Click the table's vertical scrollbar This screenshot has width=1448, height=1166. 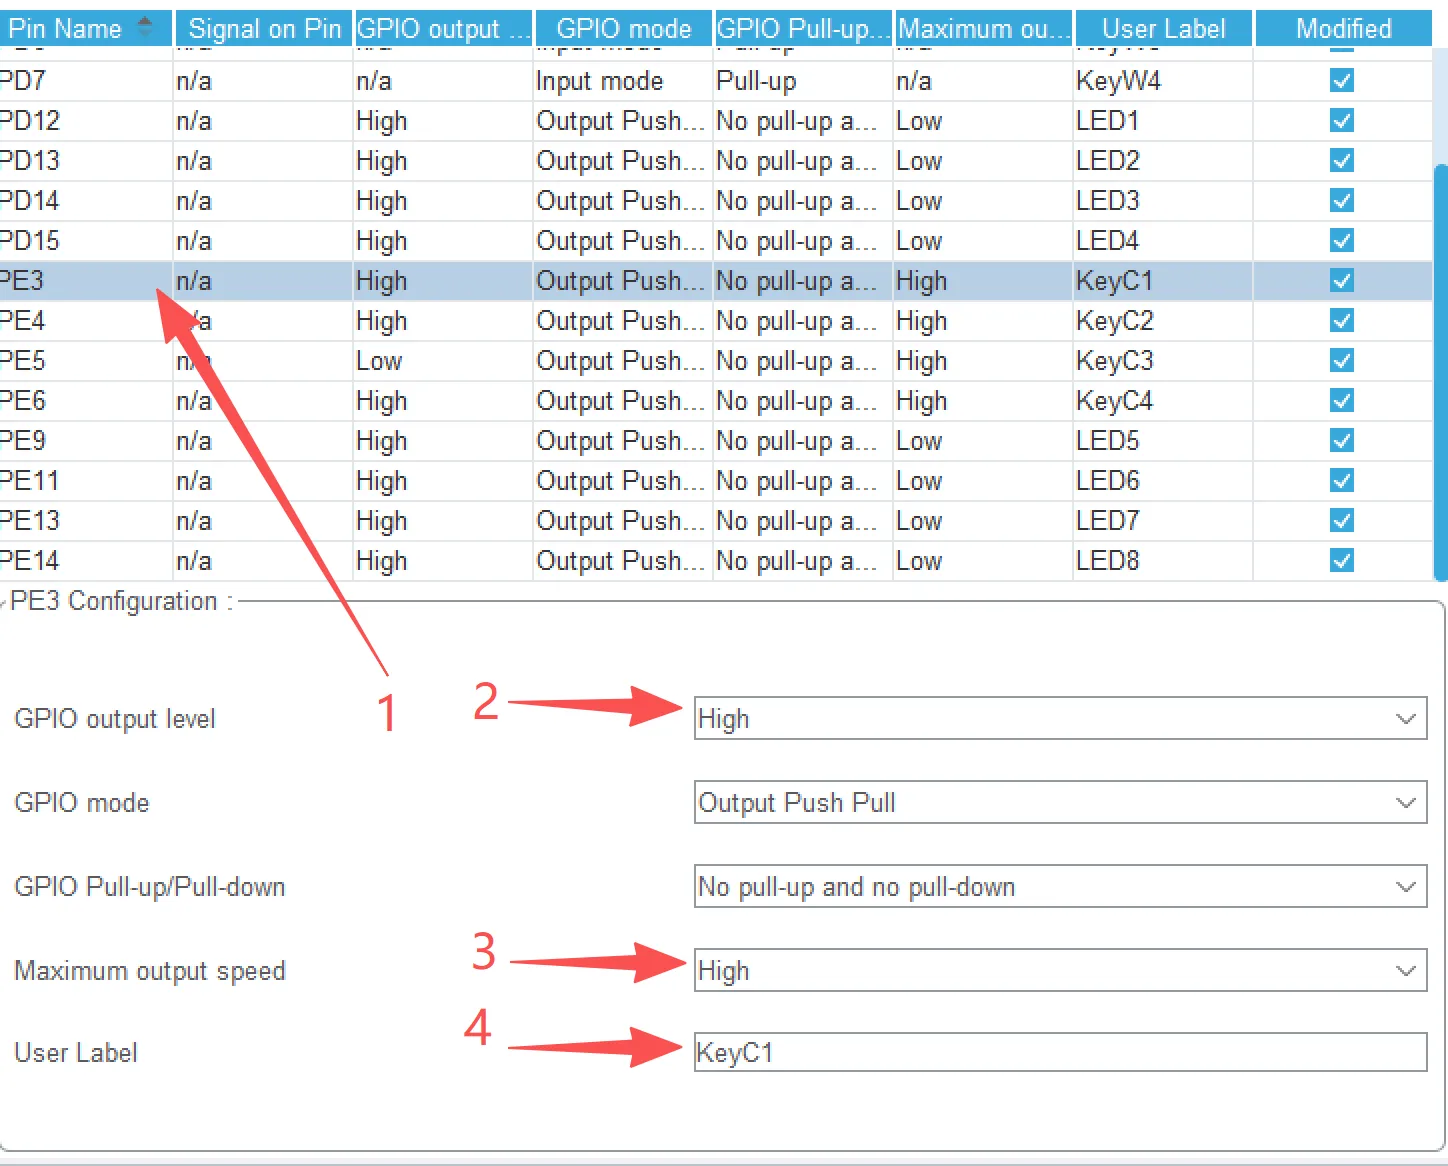pos(1440,370)
